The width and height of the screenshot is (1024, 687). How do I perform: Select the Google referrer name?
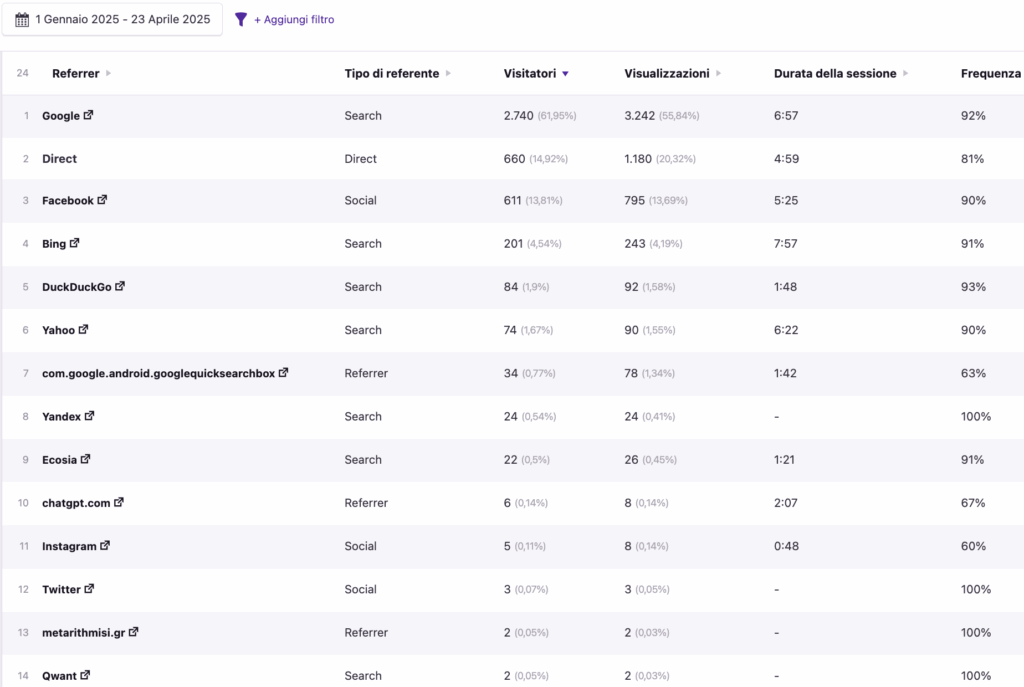pyautogui.click(x=61, y=116)
